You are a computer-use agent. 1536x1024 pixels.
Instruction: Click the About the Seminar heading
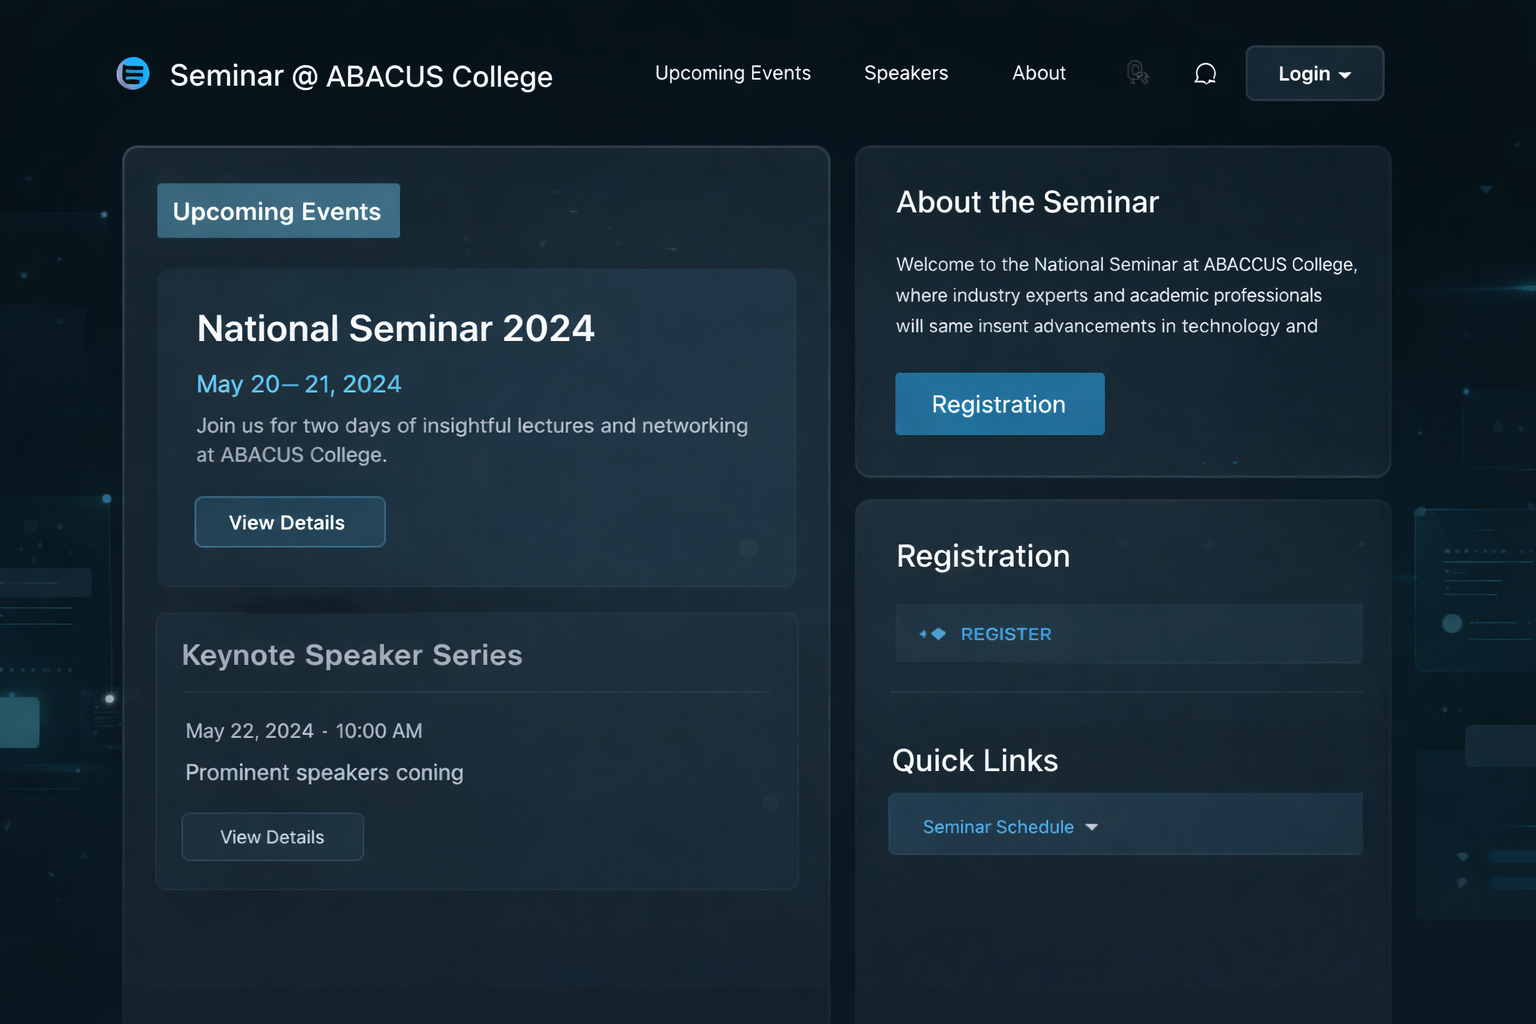tap(1027, 202)
